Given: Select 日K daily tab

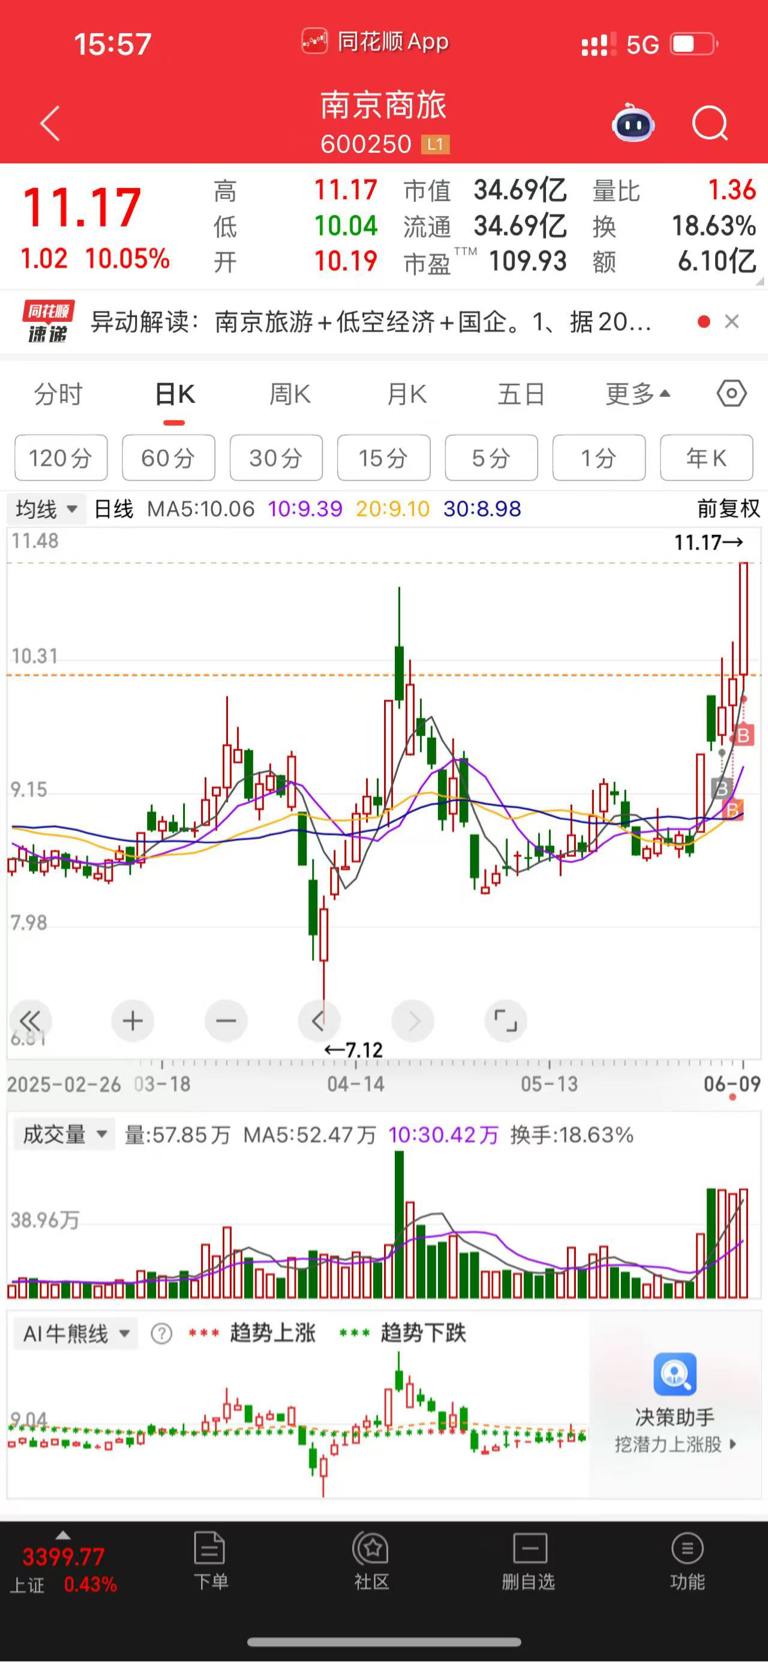Looking at the screenshot, I should coord(175,394).
